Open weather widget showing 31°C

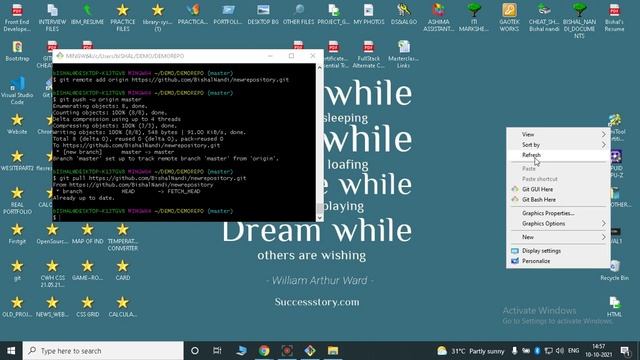(x=471, y=351)
